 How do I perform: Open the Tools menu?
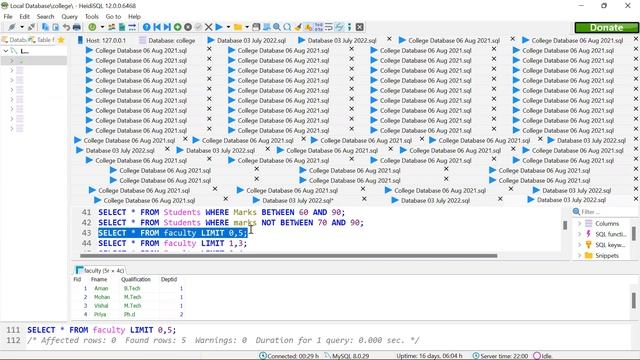[92, 17]
